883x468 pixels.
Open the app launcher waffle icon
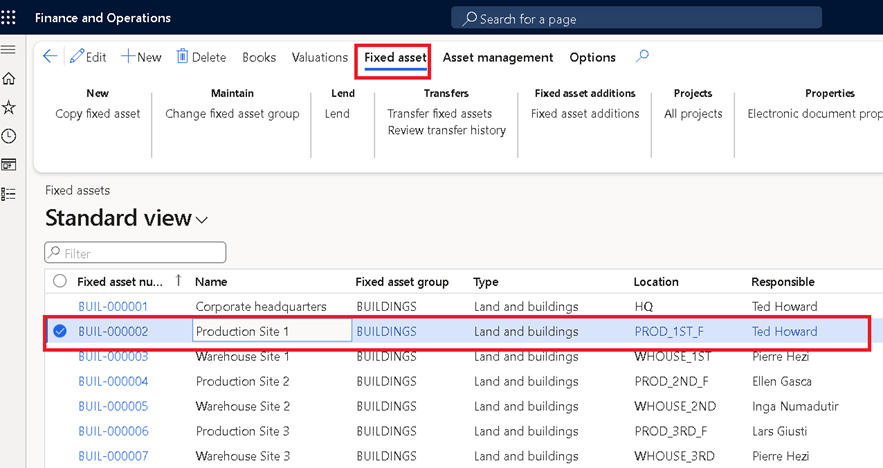[x=9, y=17]
